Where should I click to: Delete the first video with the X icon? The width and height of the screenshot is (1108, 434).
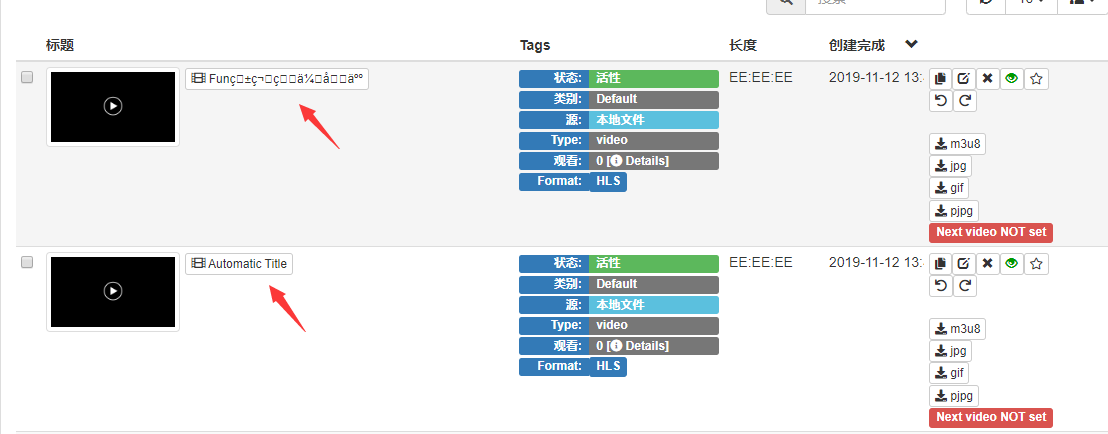(x=987, y=79)
